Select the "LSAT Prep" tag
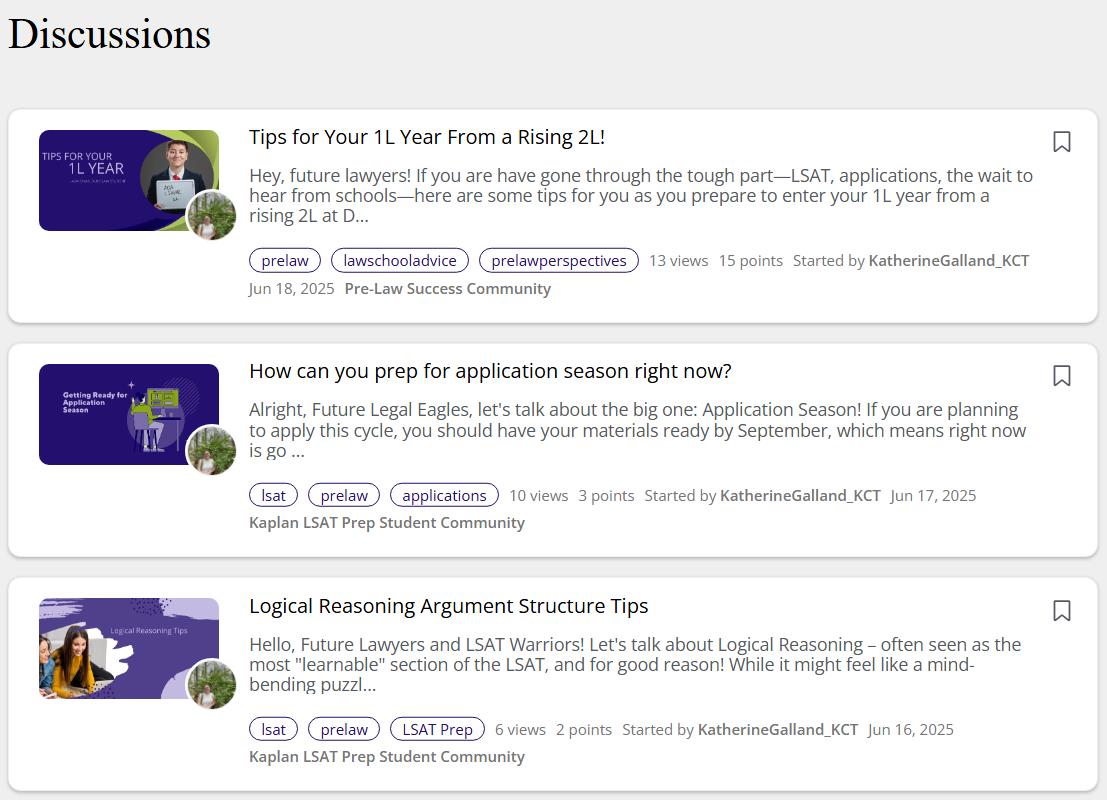This screenshot has width=1107, height=800. click(x=437, y=729)
